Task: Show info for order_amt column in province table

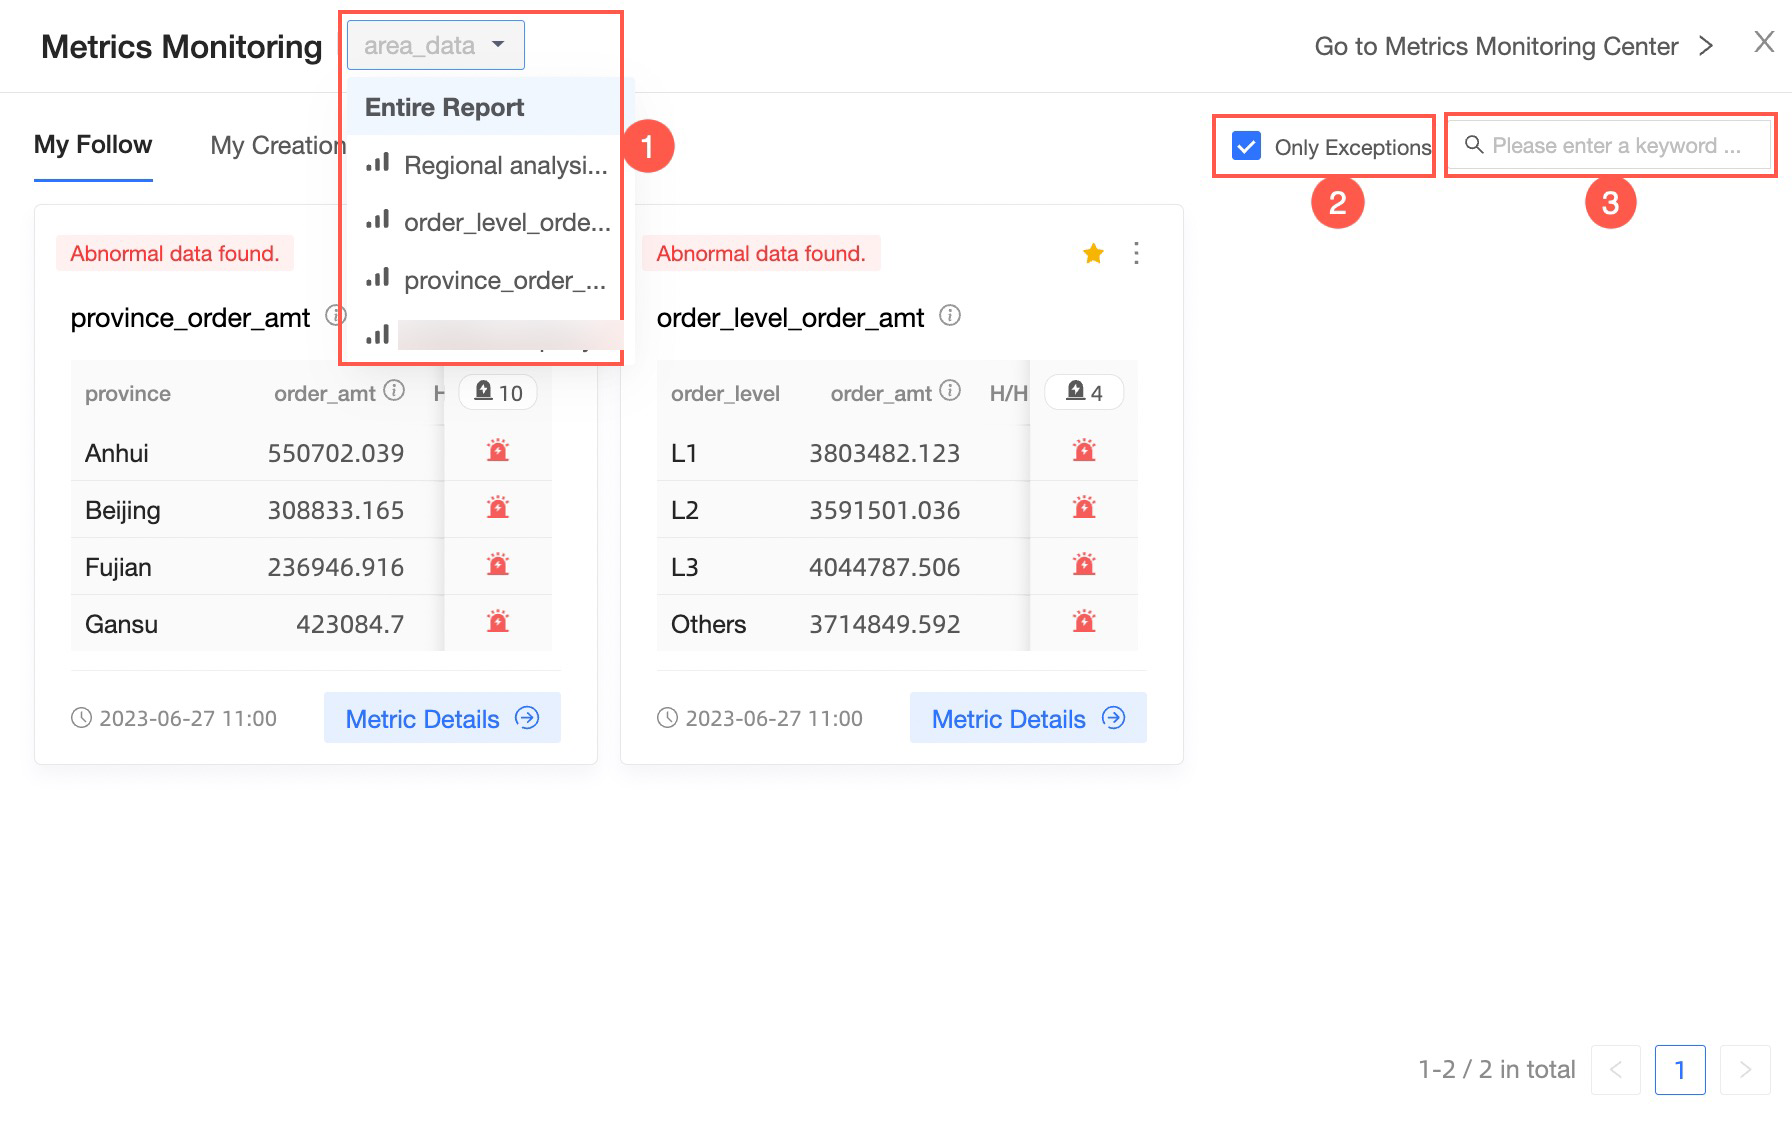Action: click(x=395, y=390)
